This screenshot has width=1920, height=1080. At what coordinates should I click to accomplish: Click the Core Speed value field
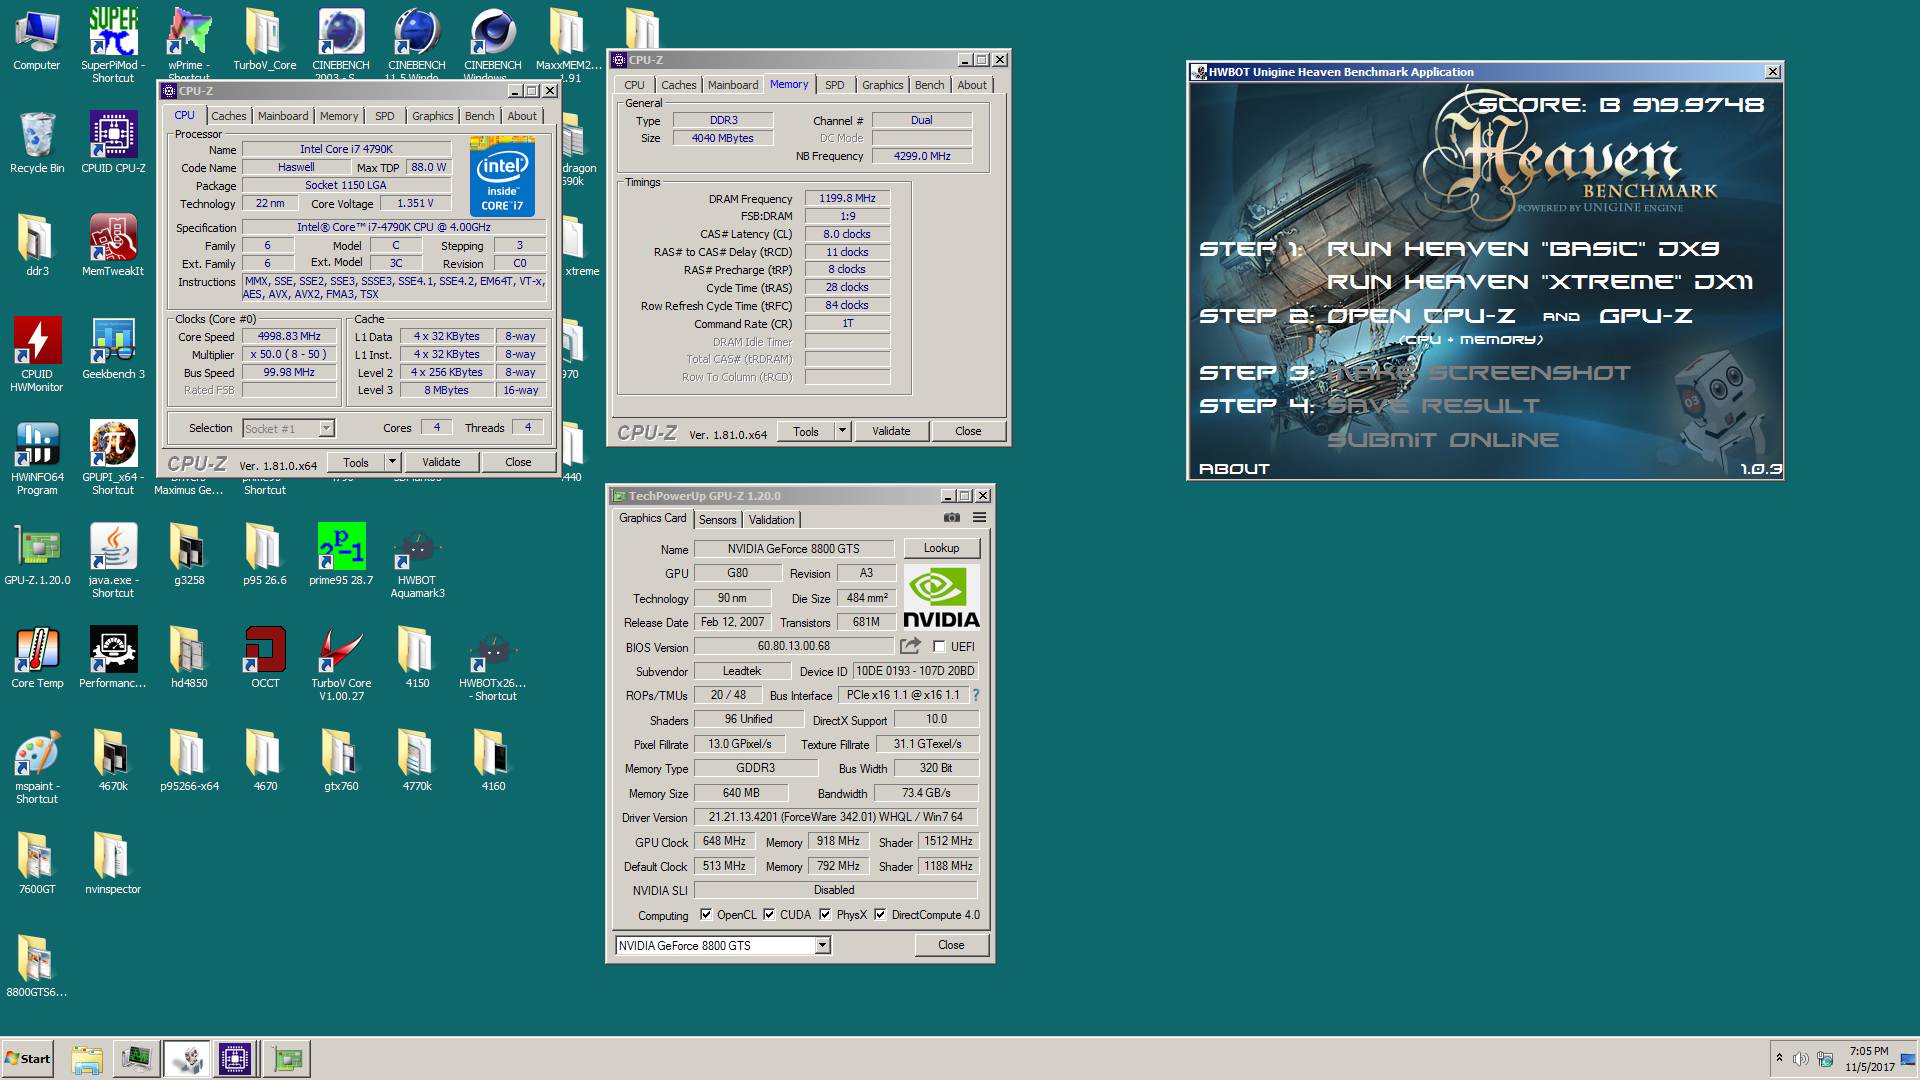click(x=289, y=336)
